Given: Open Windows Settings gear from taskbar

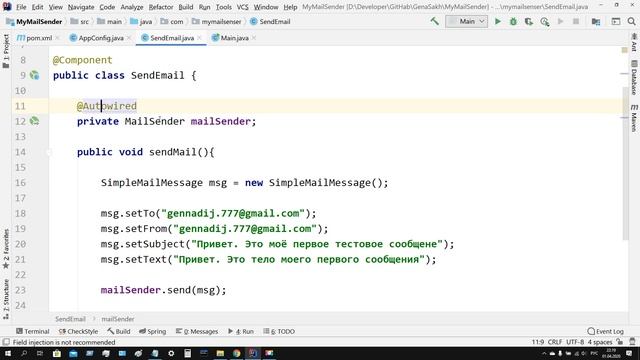Looking at the screenshot, I should [x=171, y=353].
